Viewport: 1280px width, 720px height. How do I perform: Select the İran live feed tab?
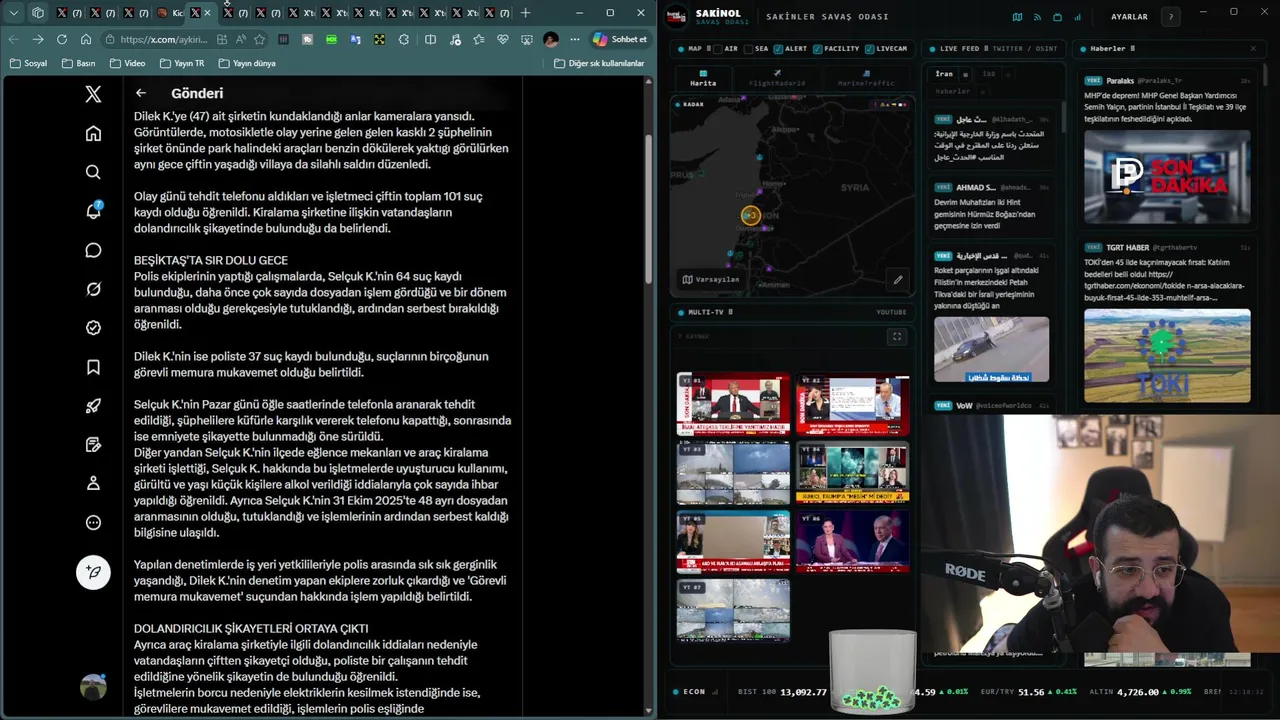point(944,74)
